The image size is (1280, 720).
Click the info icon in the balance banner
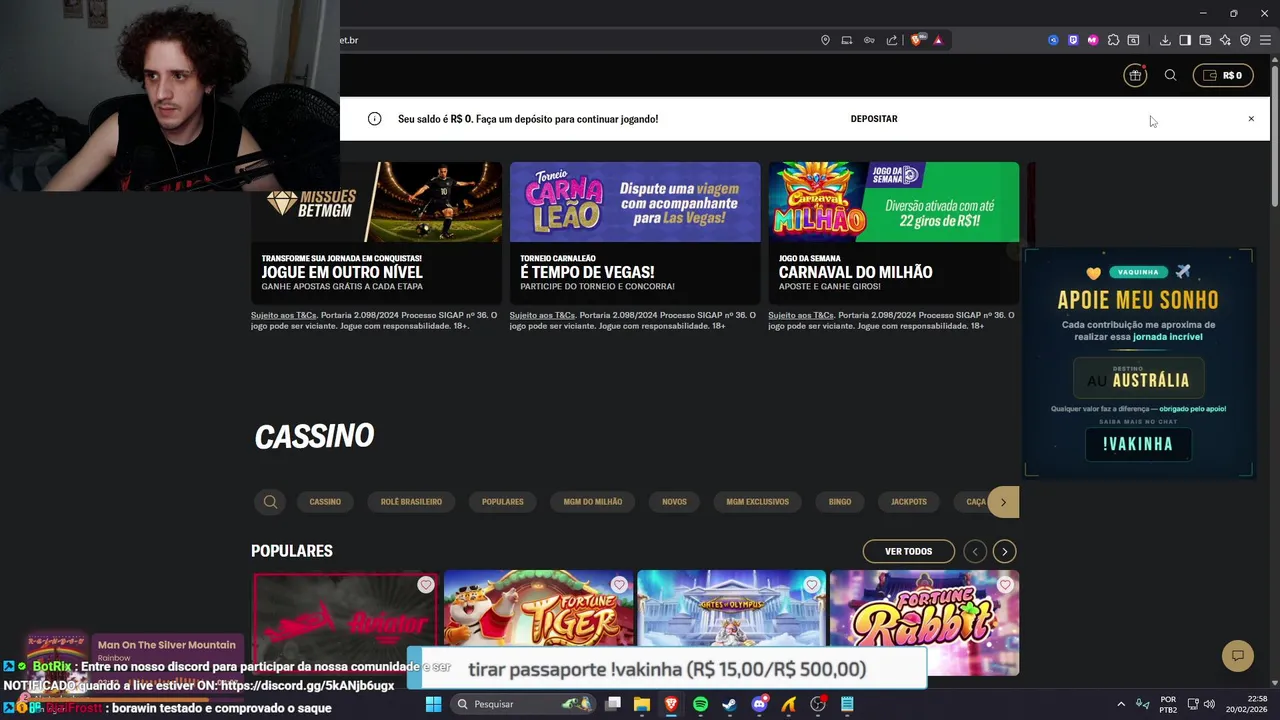[374, 119]
